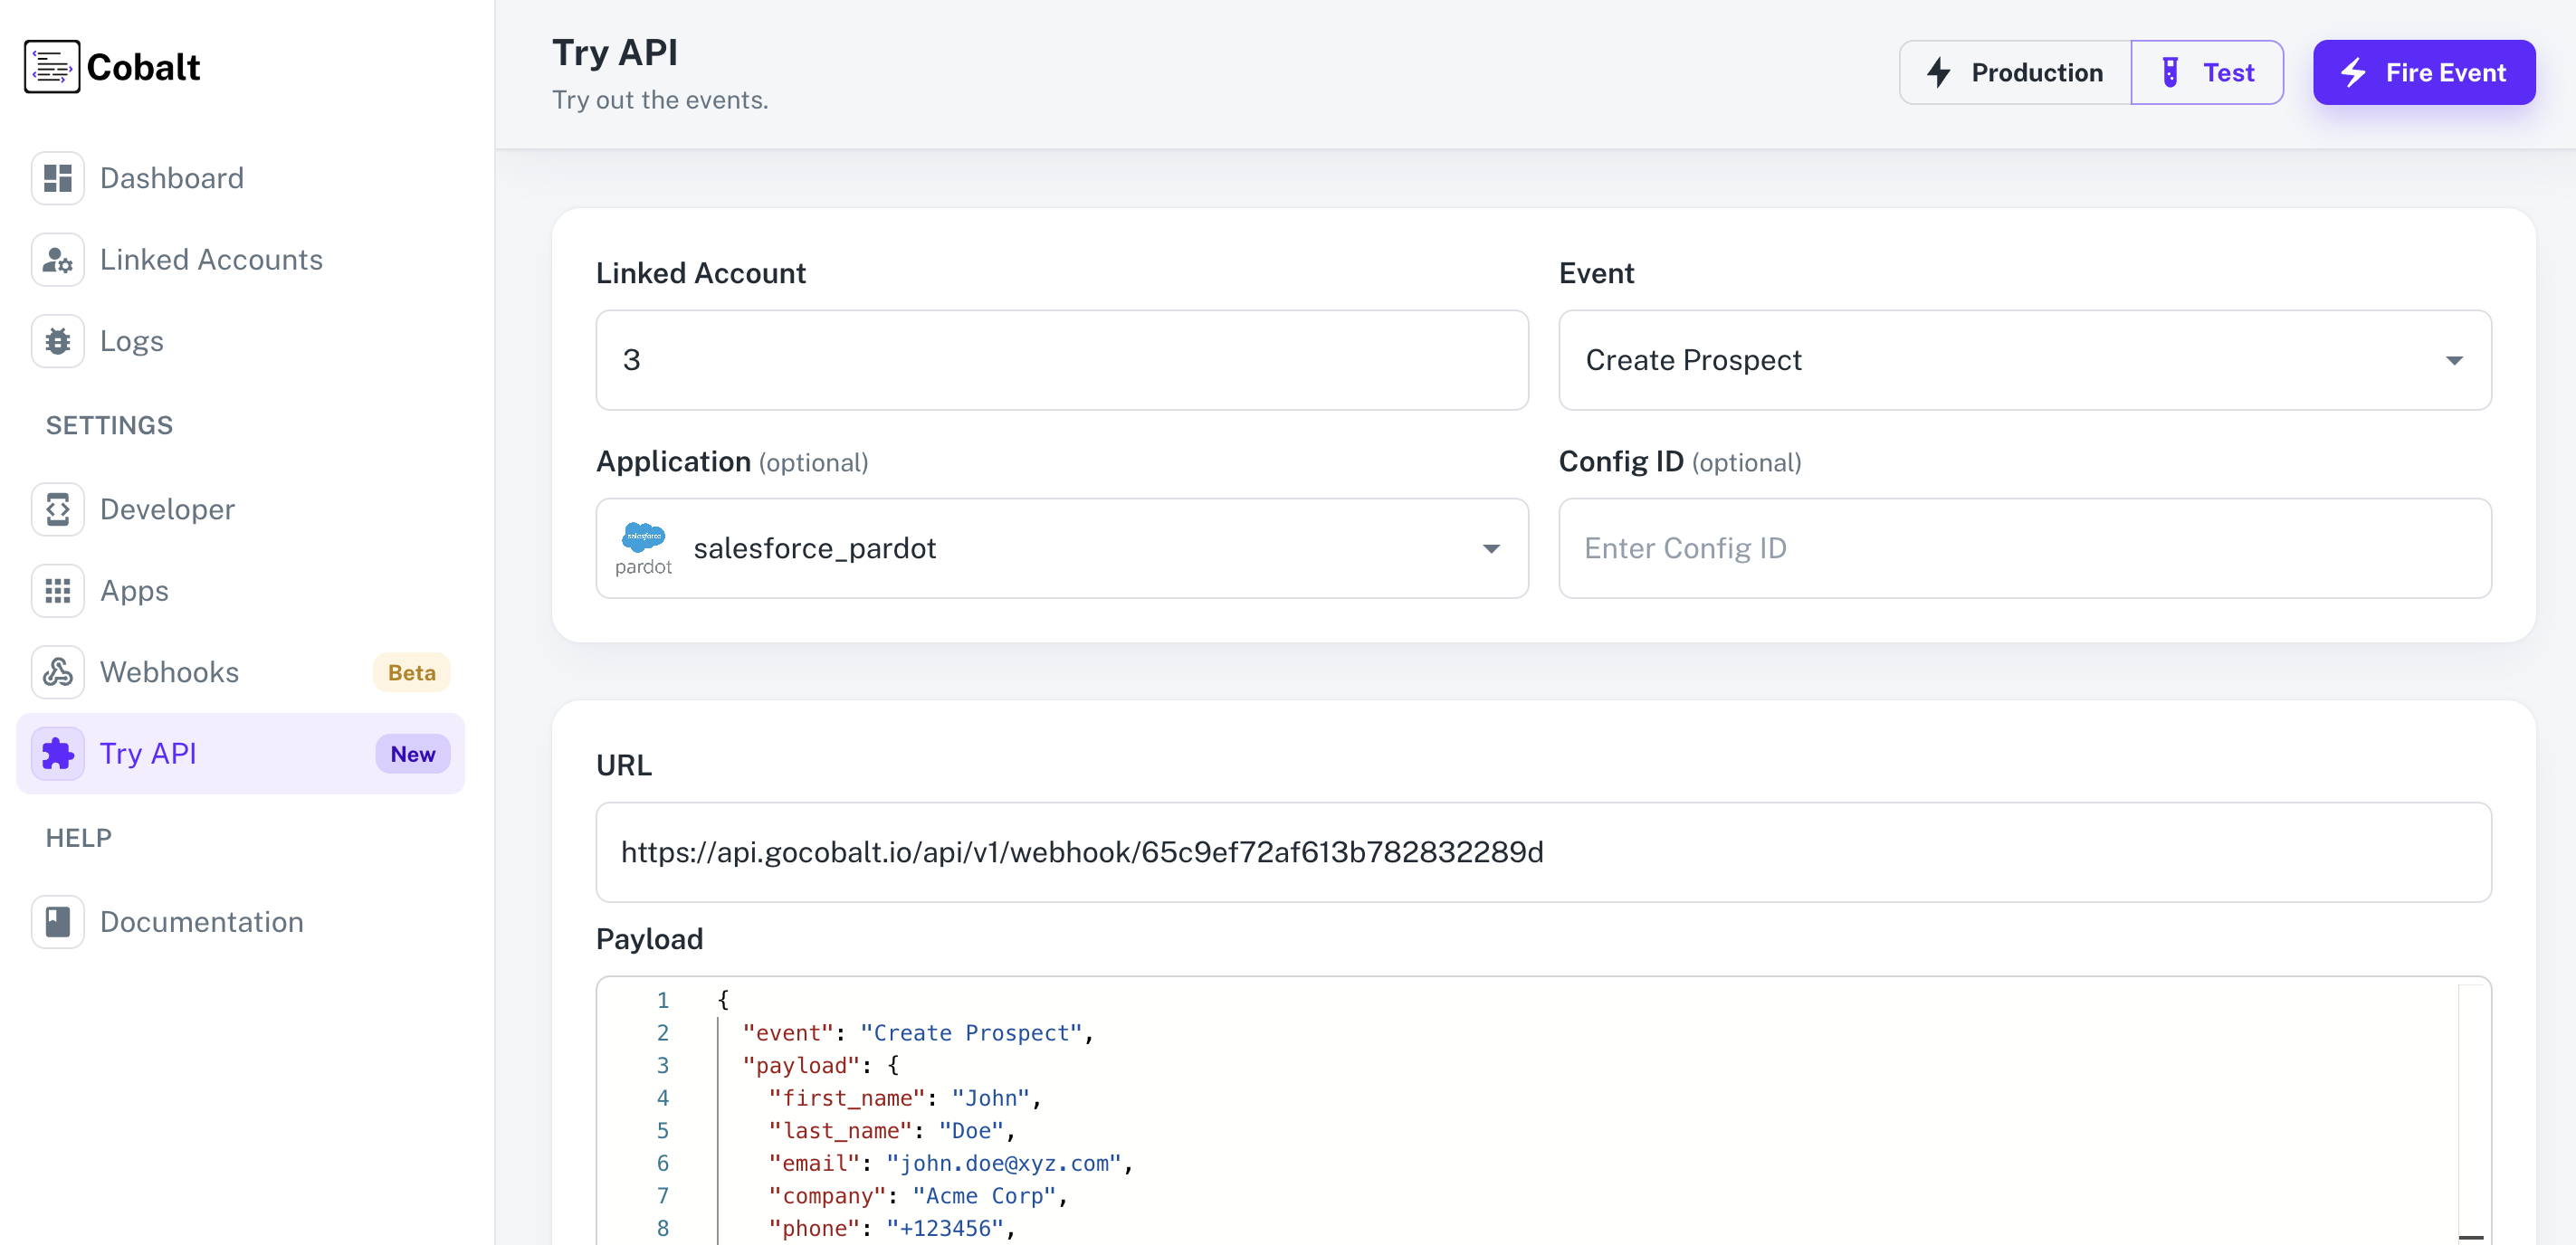Viewport: 2576px width, 1245px height.
Task: Switch environment to Test
Action: [2207, 73]
